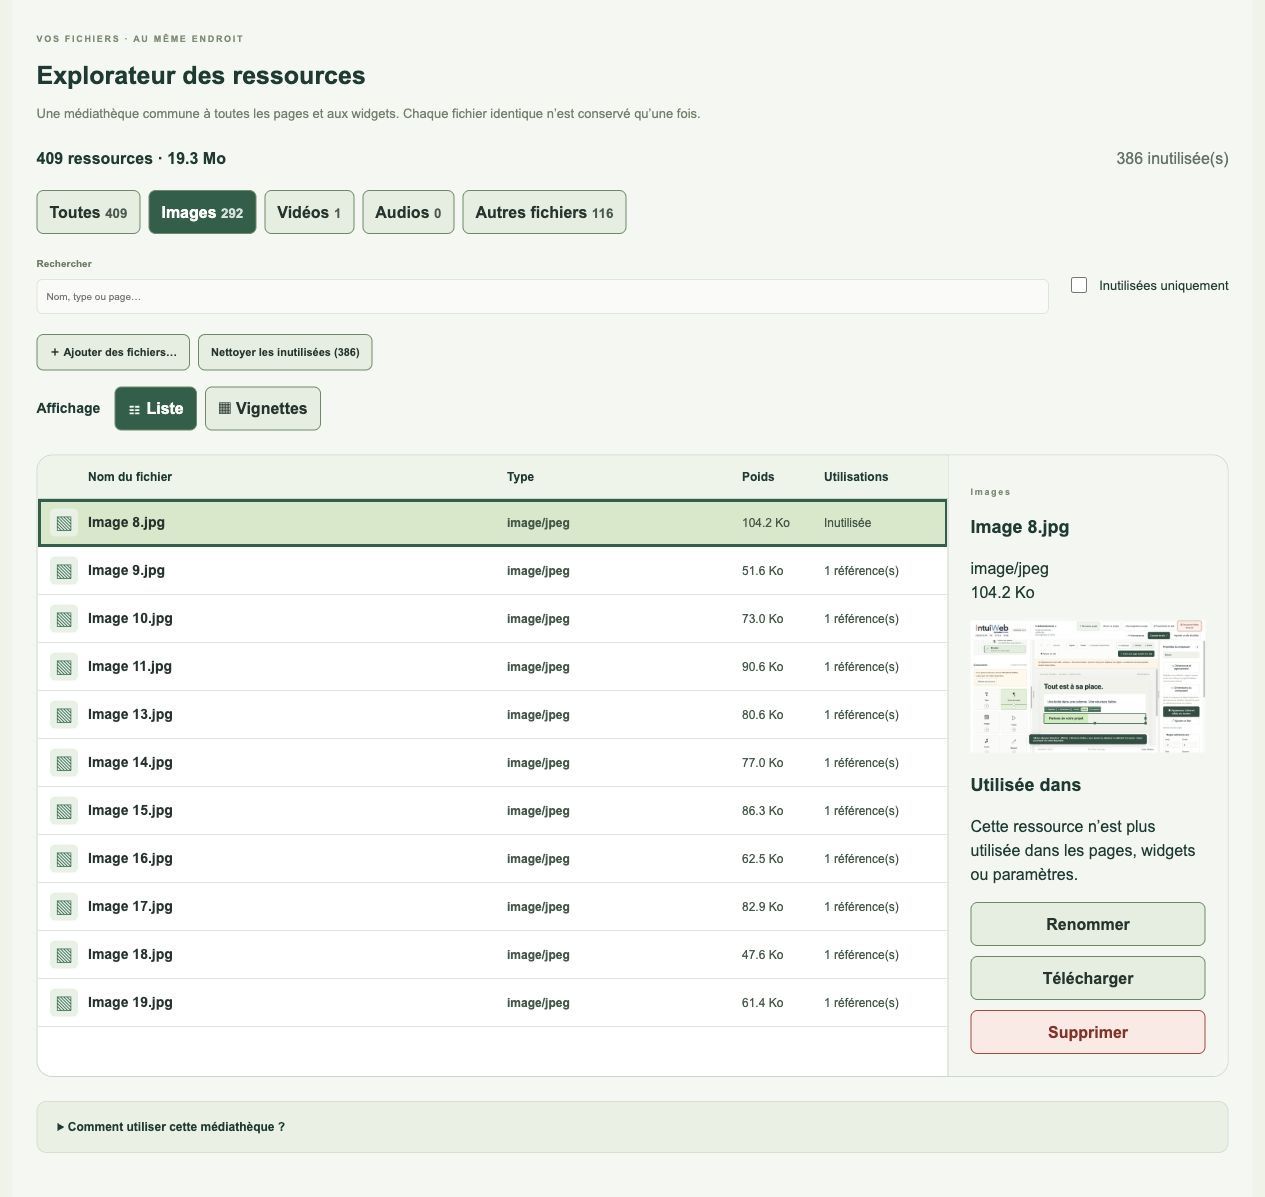
Task: Select the Image 11.jpg file name
Action: coord(130,666)
